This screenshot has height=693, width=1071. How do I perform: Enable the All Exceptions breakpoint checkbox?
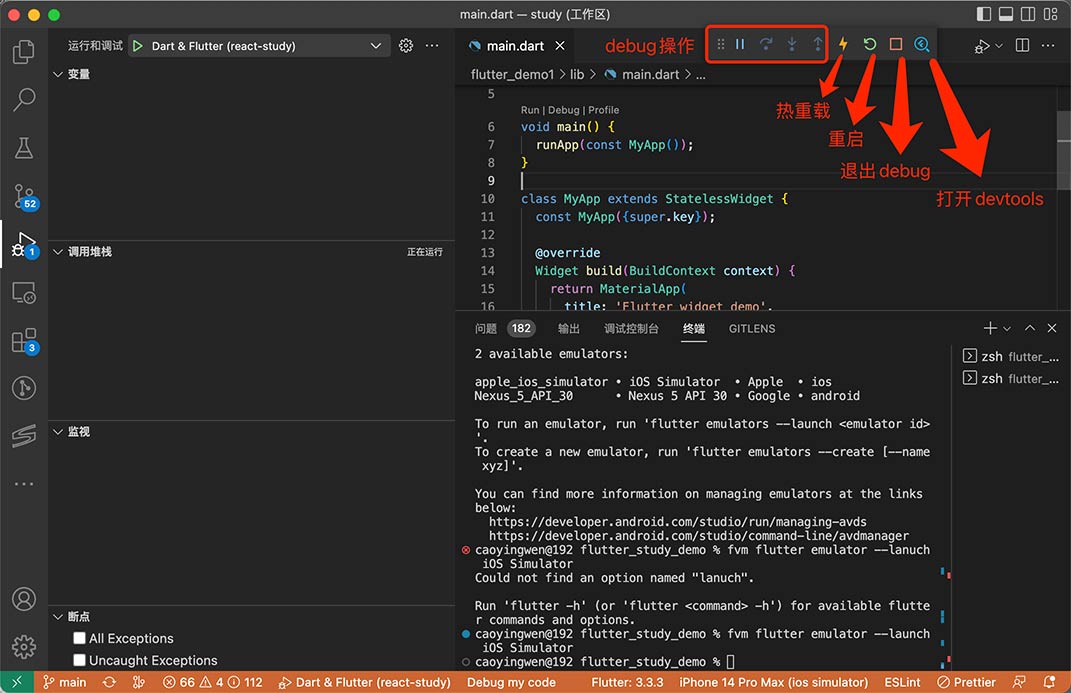point(80,638)
